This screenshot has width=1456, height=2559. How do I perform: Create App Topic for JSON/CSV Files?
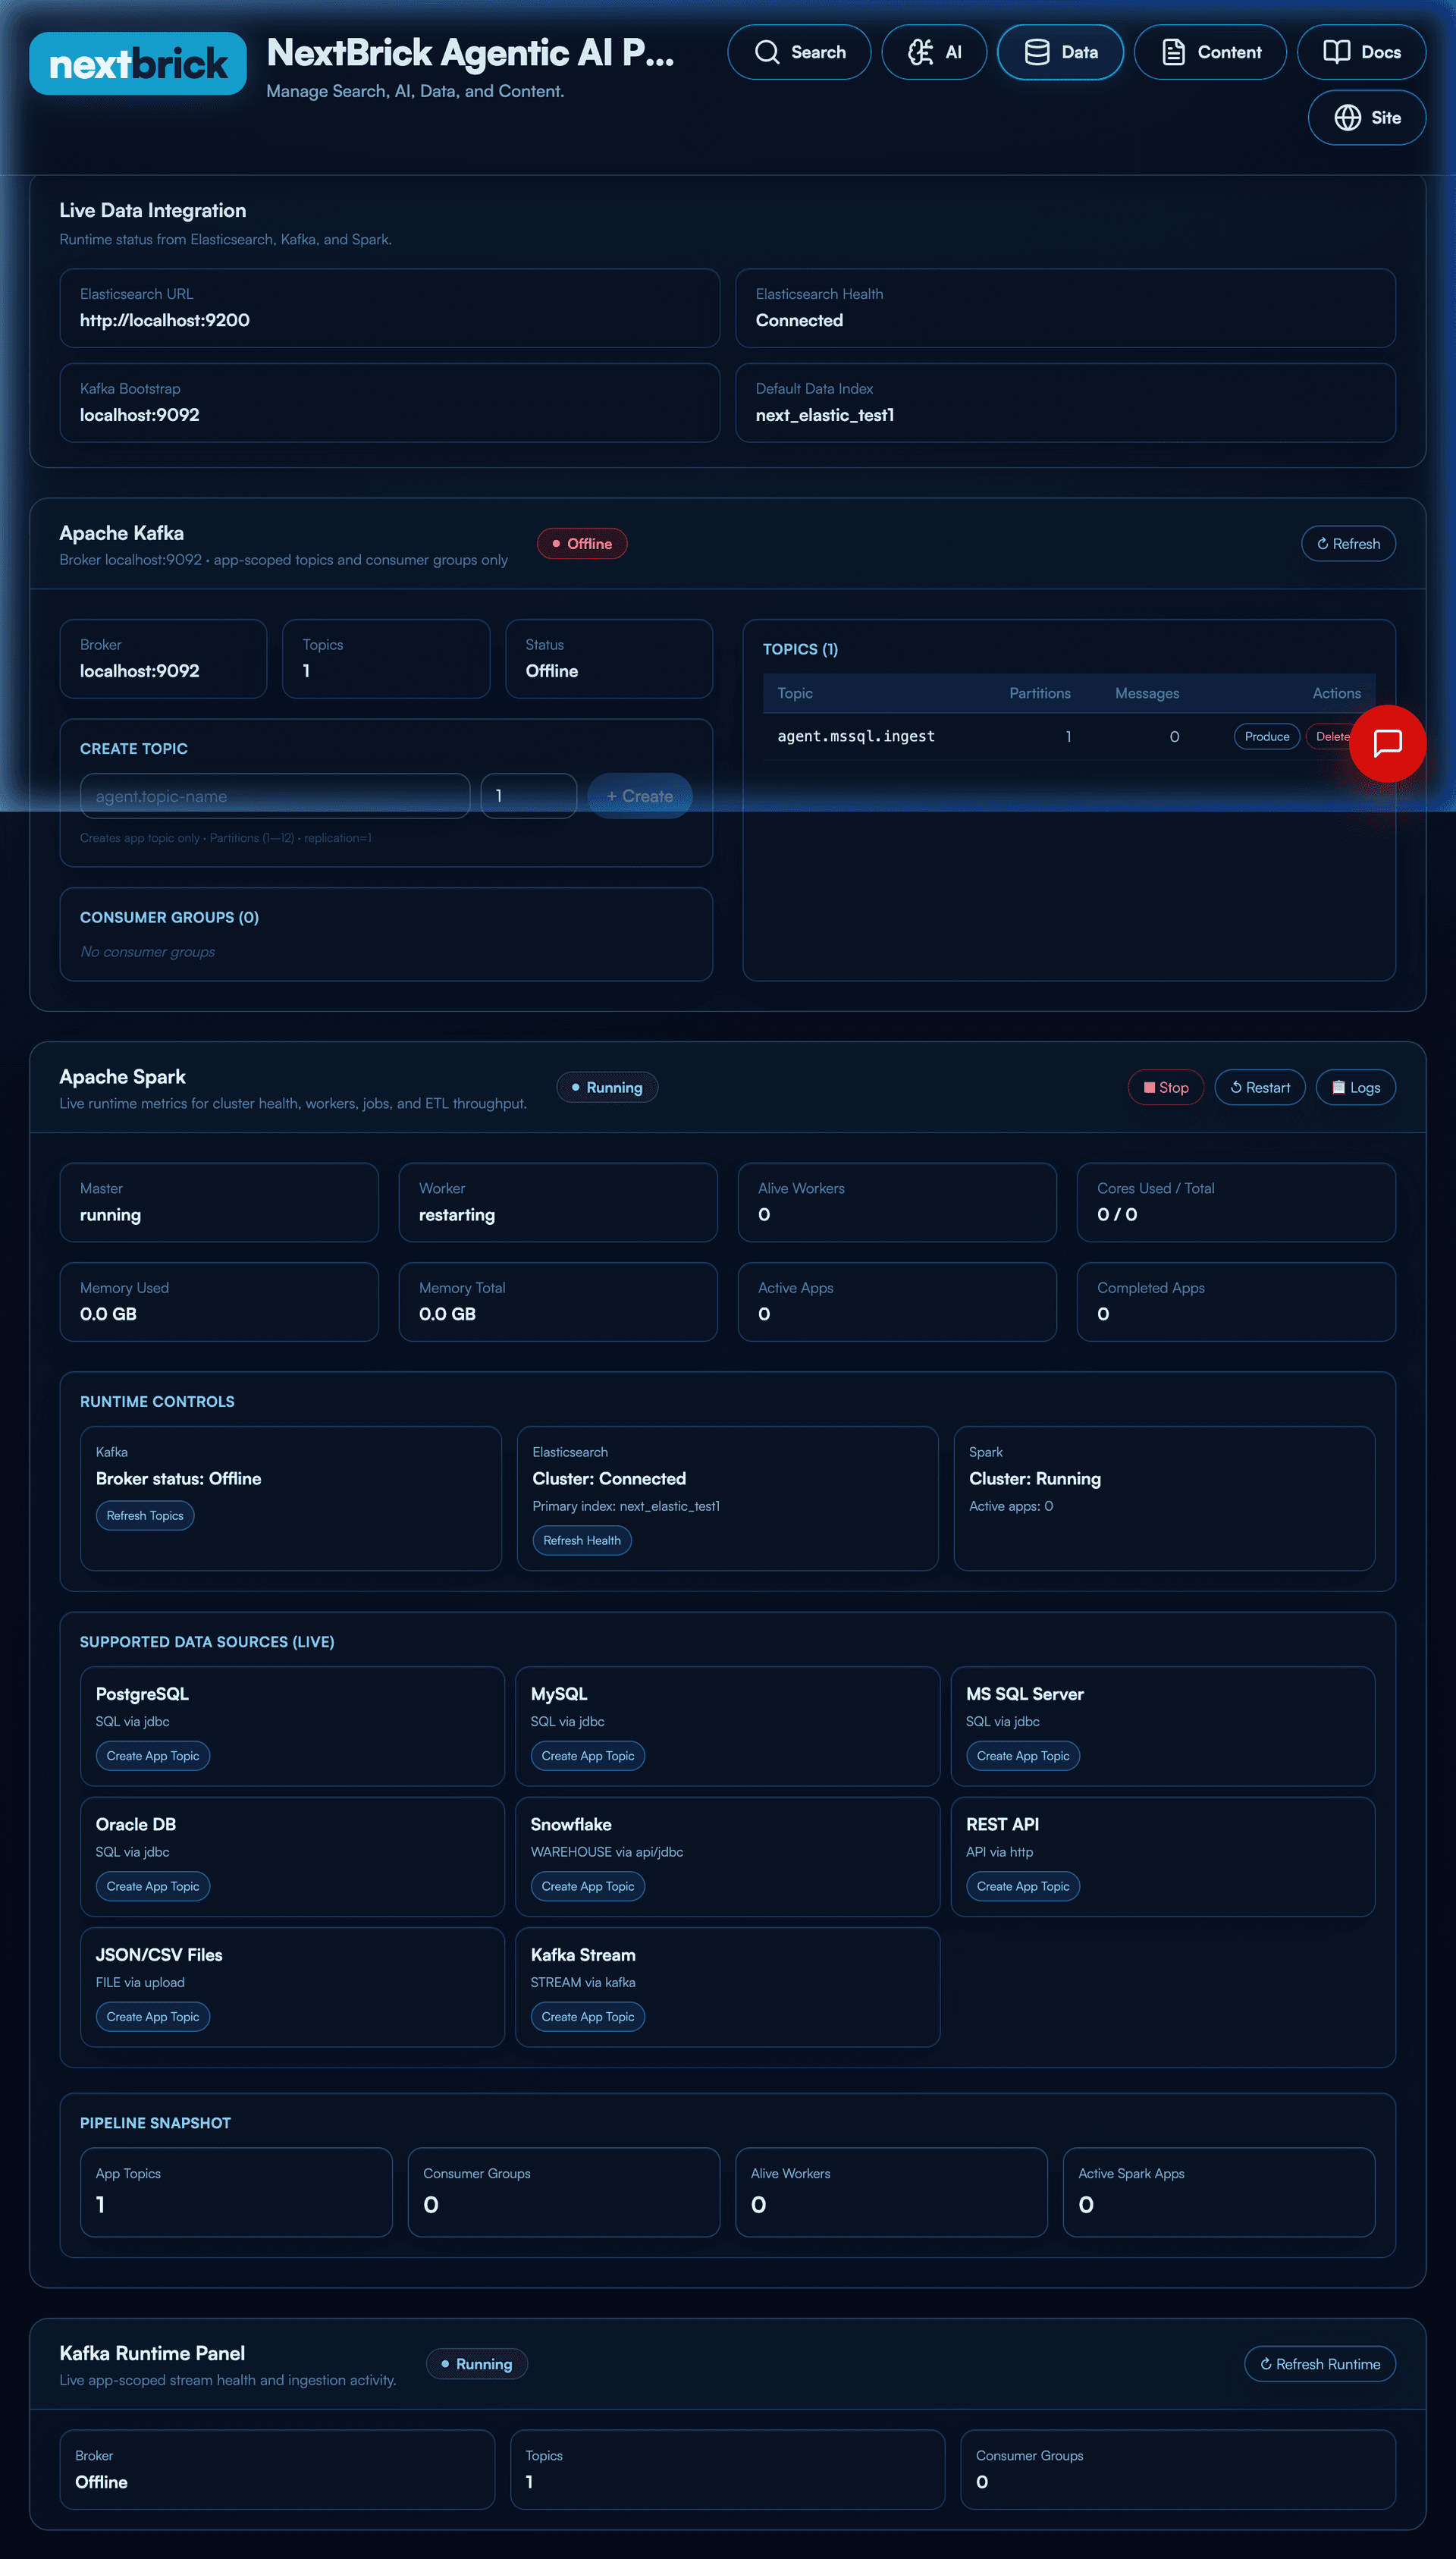pos(153,2018)
